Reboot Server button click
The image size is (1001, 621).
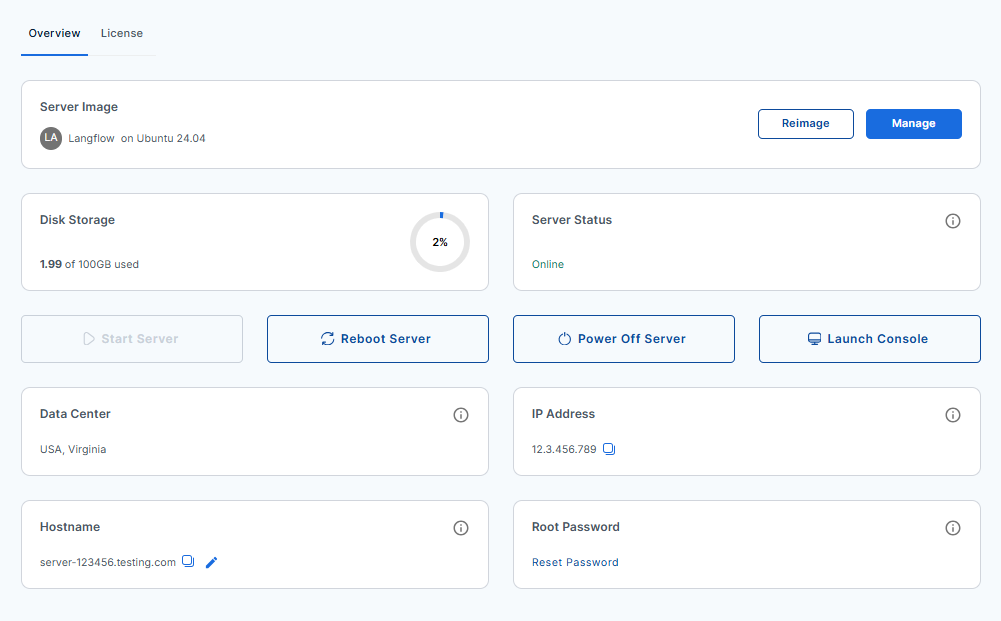378,339
